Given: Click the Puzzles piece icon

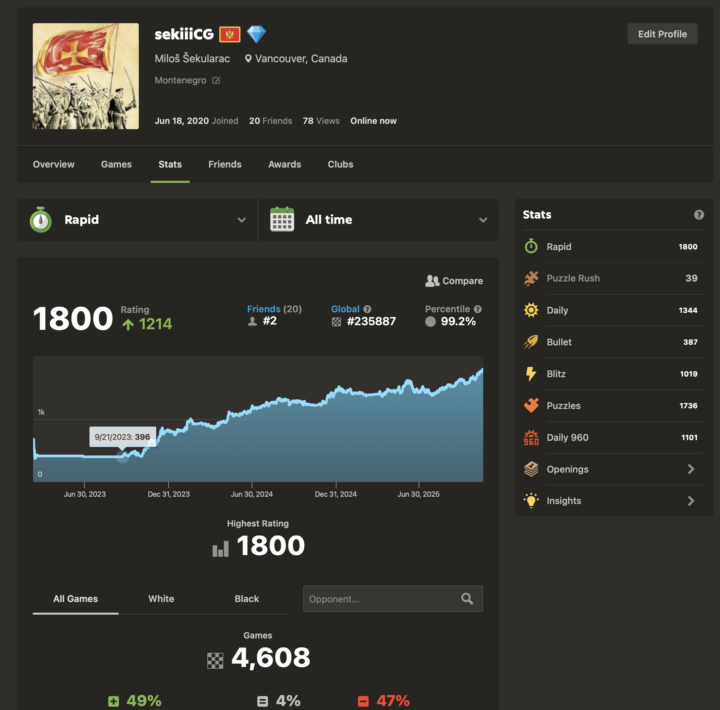Looking at the screenshot, I should click(531, 406).
